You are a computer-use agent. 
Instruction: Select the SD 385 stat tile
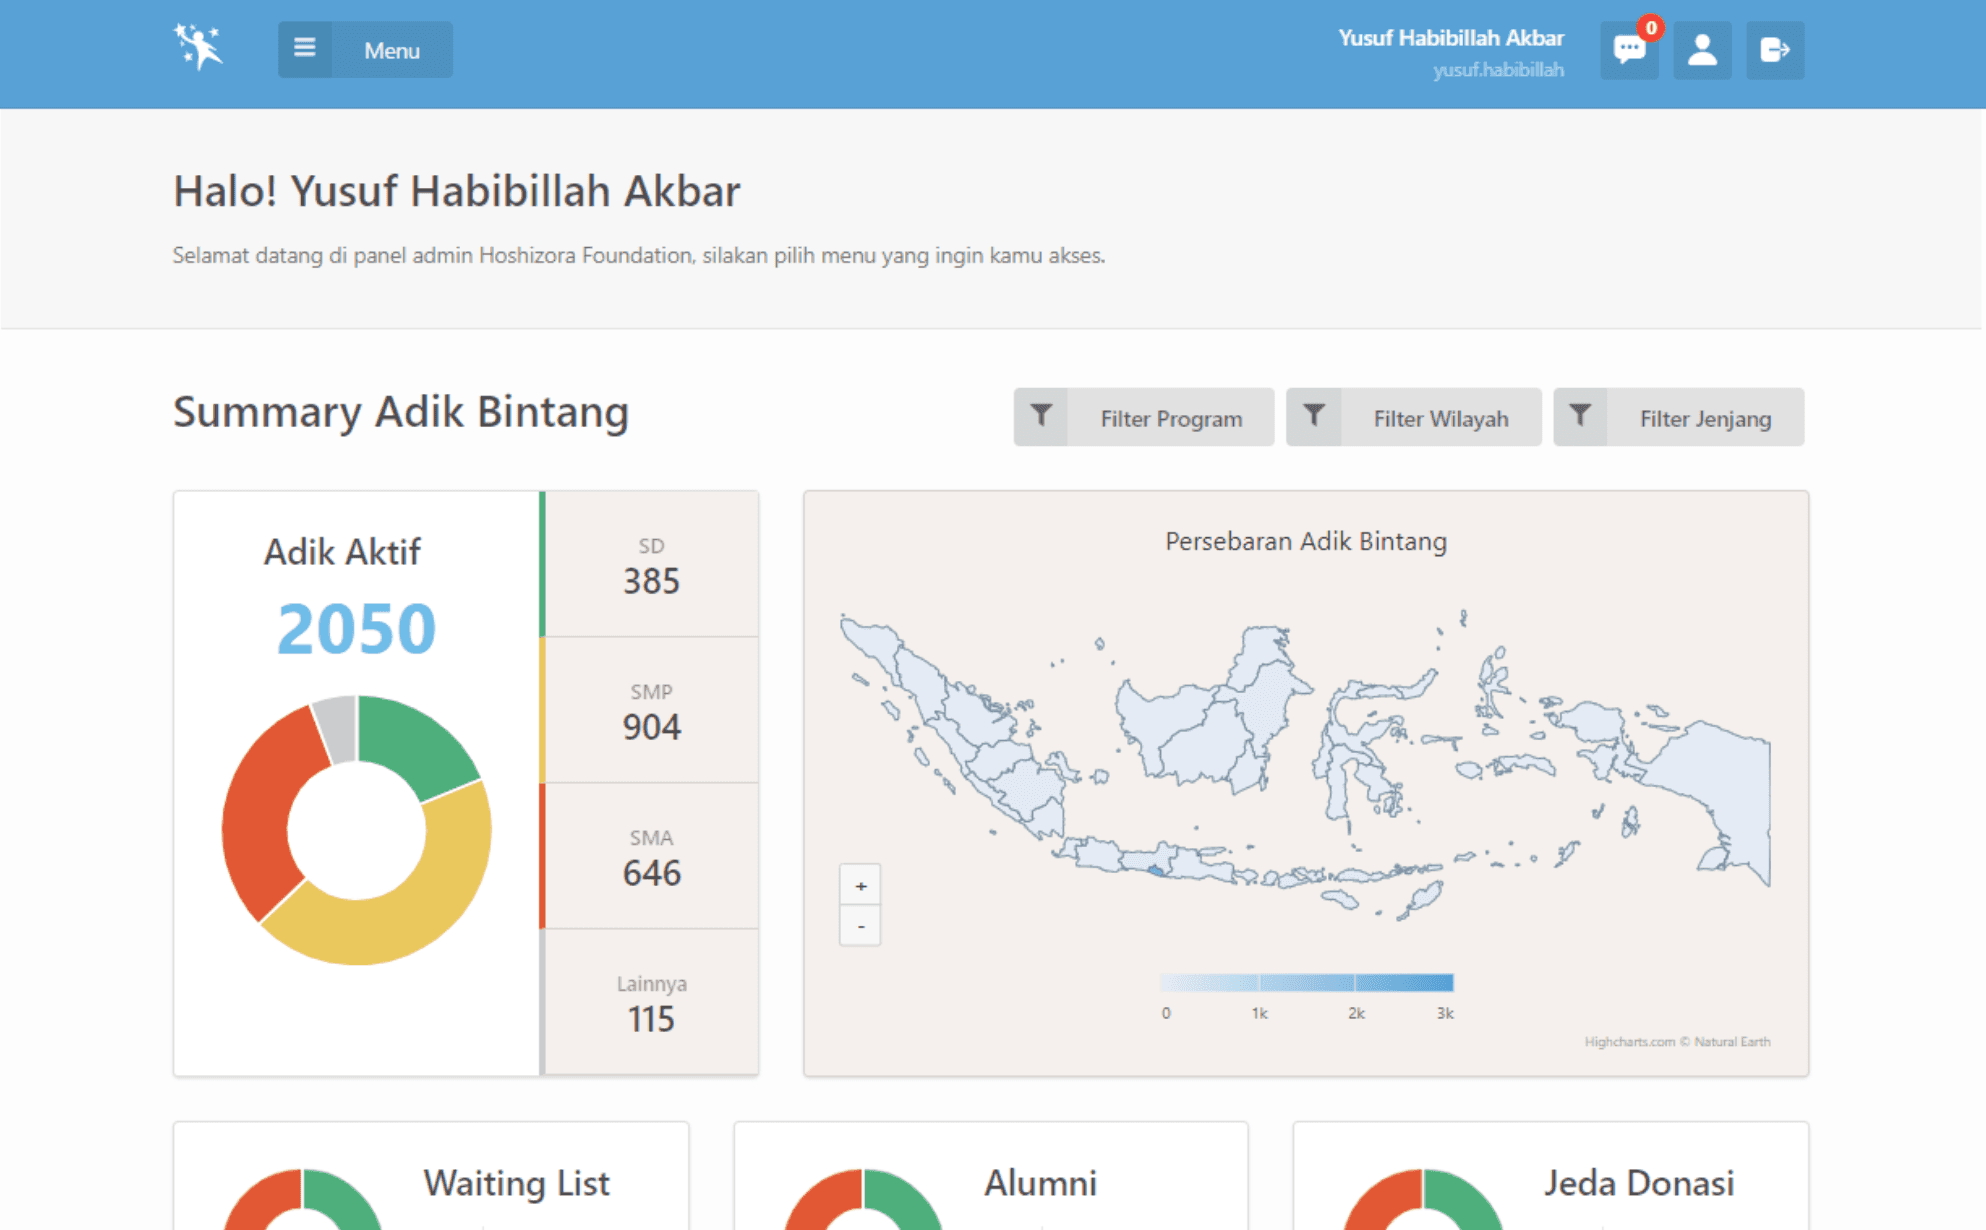651,564
